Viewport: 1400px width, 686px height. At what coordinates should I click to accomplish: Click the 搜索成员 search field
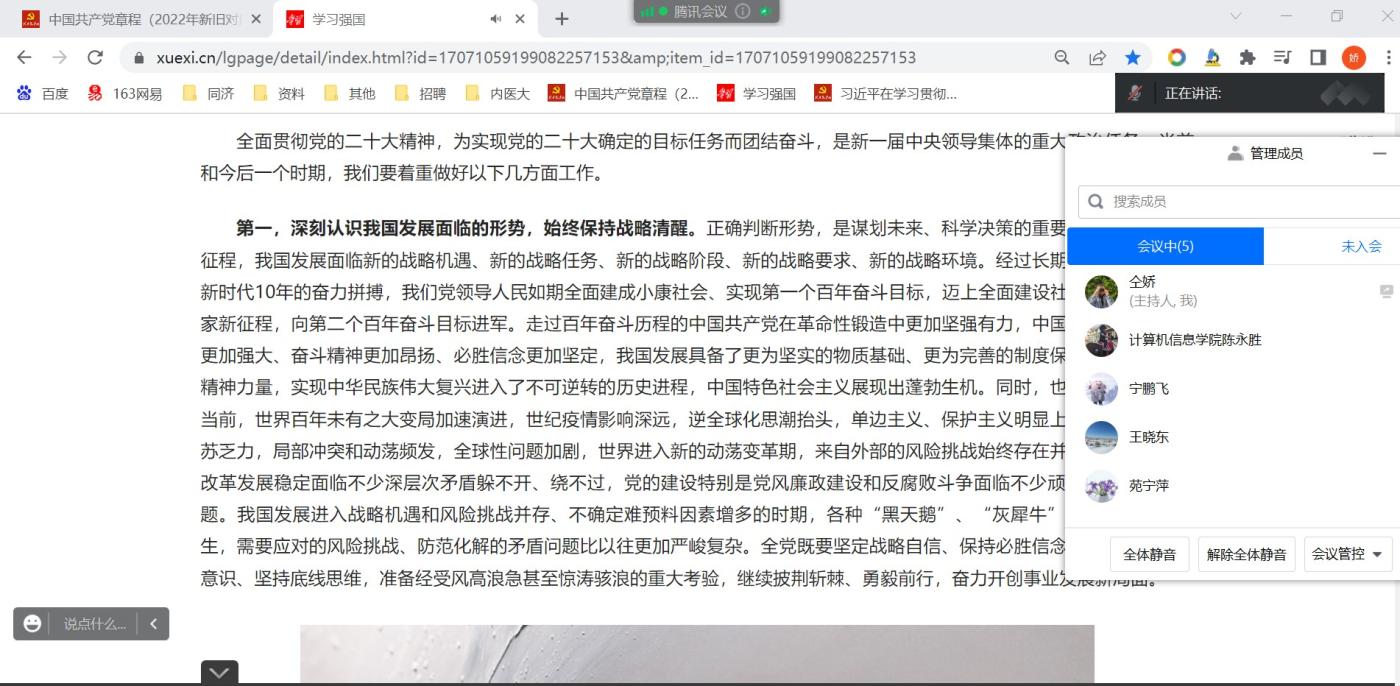[1240, 201]
